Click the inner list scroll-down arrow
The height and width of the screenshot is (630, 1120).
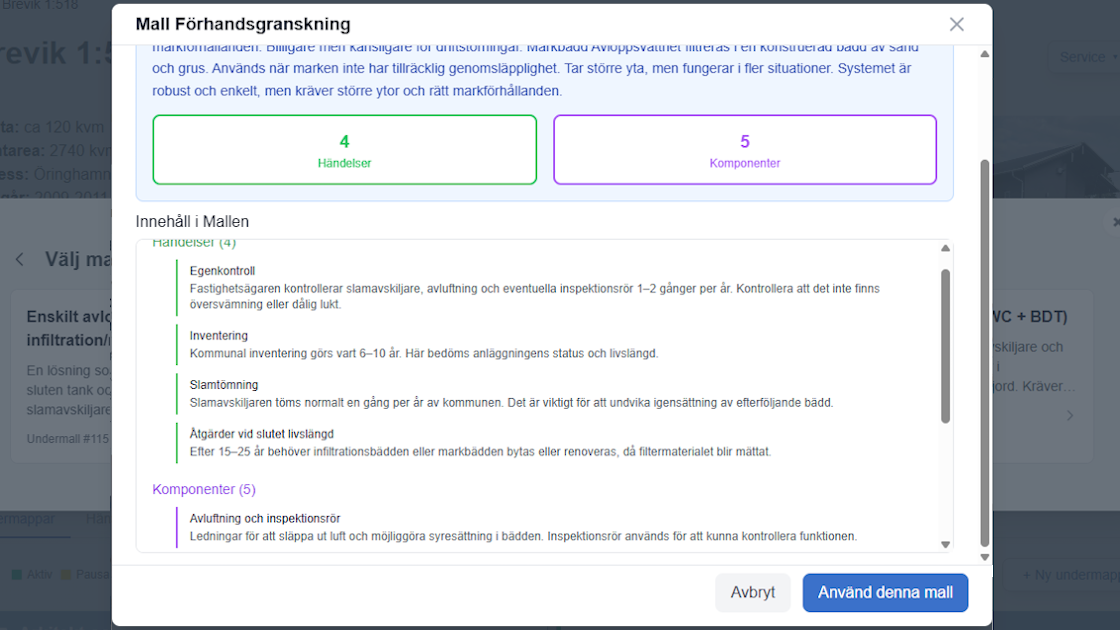pos(945,544)
